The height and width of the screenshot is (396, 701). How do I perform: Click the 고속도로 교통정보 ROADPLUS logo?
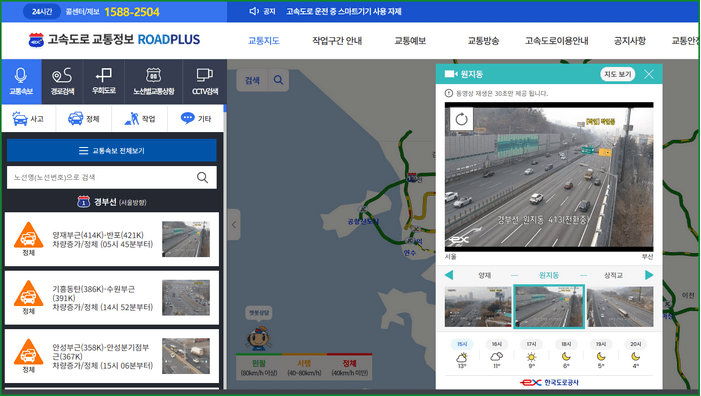point(114,40)
